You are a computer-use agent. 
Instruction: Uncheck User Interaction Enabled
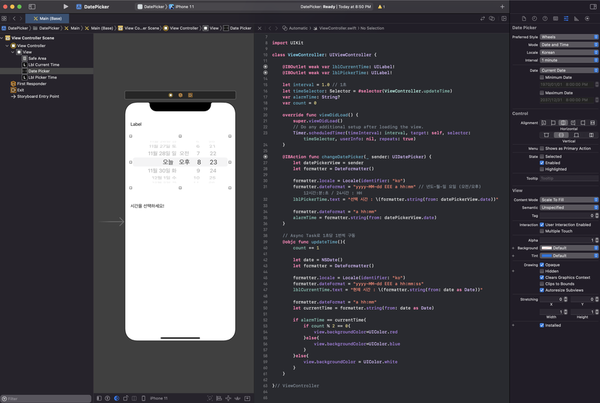542,225
